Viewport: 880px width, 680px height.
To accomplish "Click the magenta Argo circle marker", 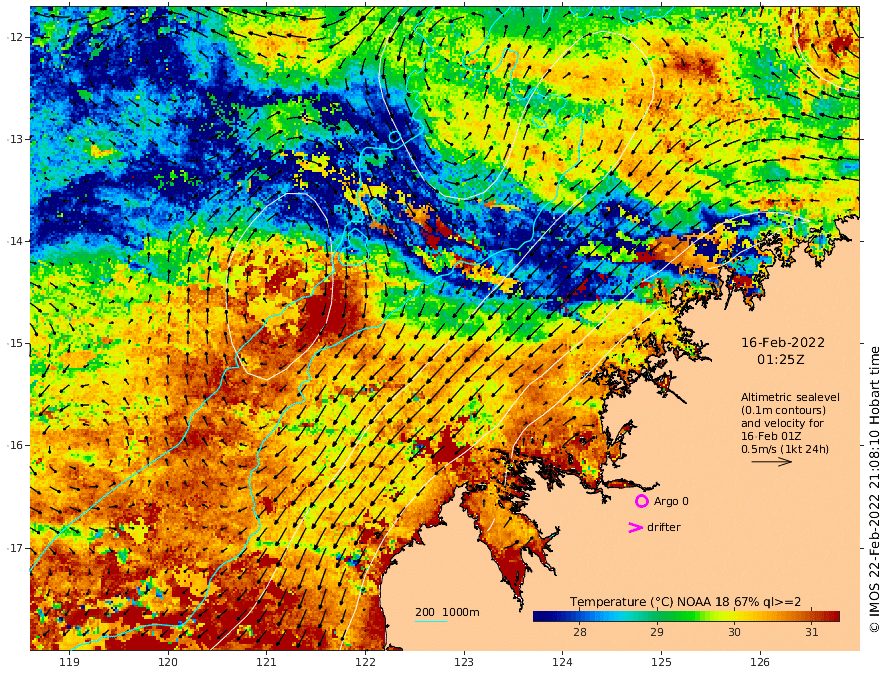I will [641, 501].
